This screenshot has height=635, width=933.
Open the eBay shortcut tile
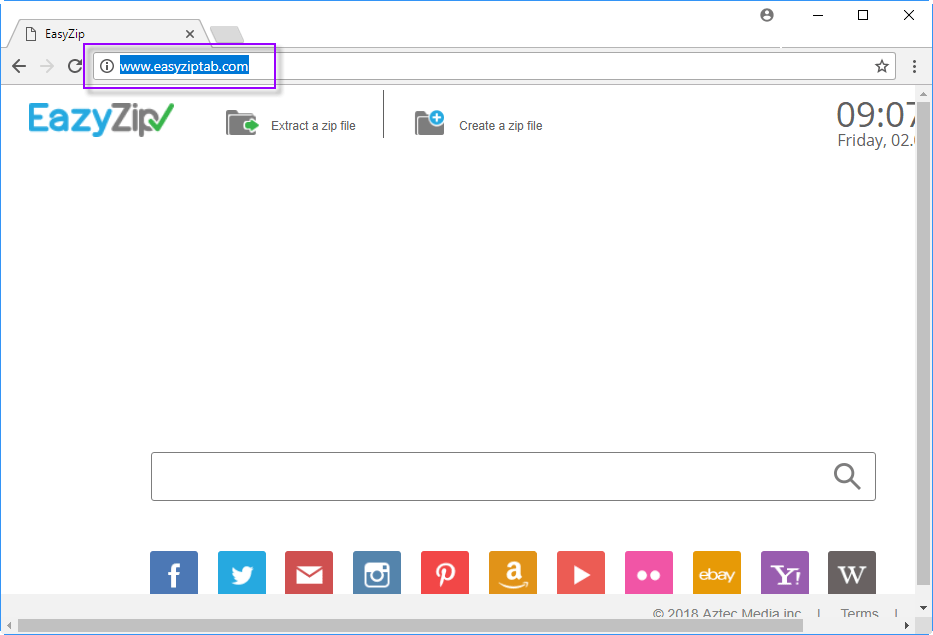point(717,573)
